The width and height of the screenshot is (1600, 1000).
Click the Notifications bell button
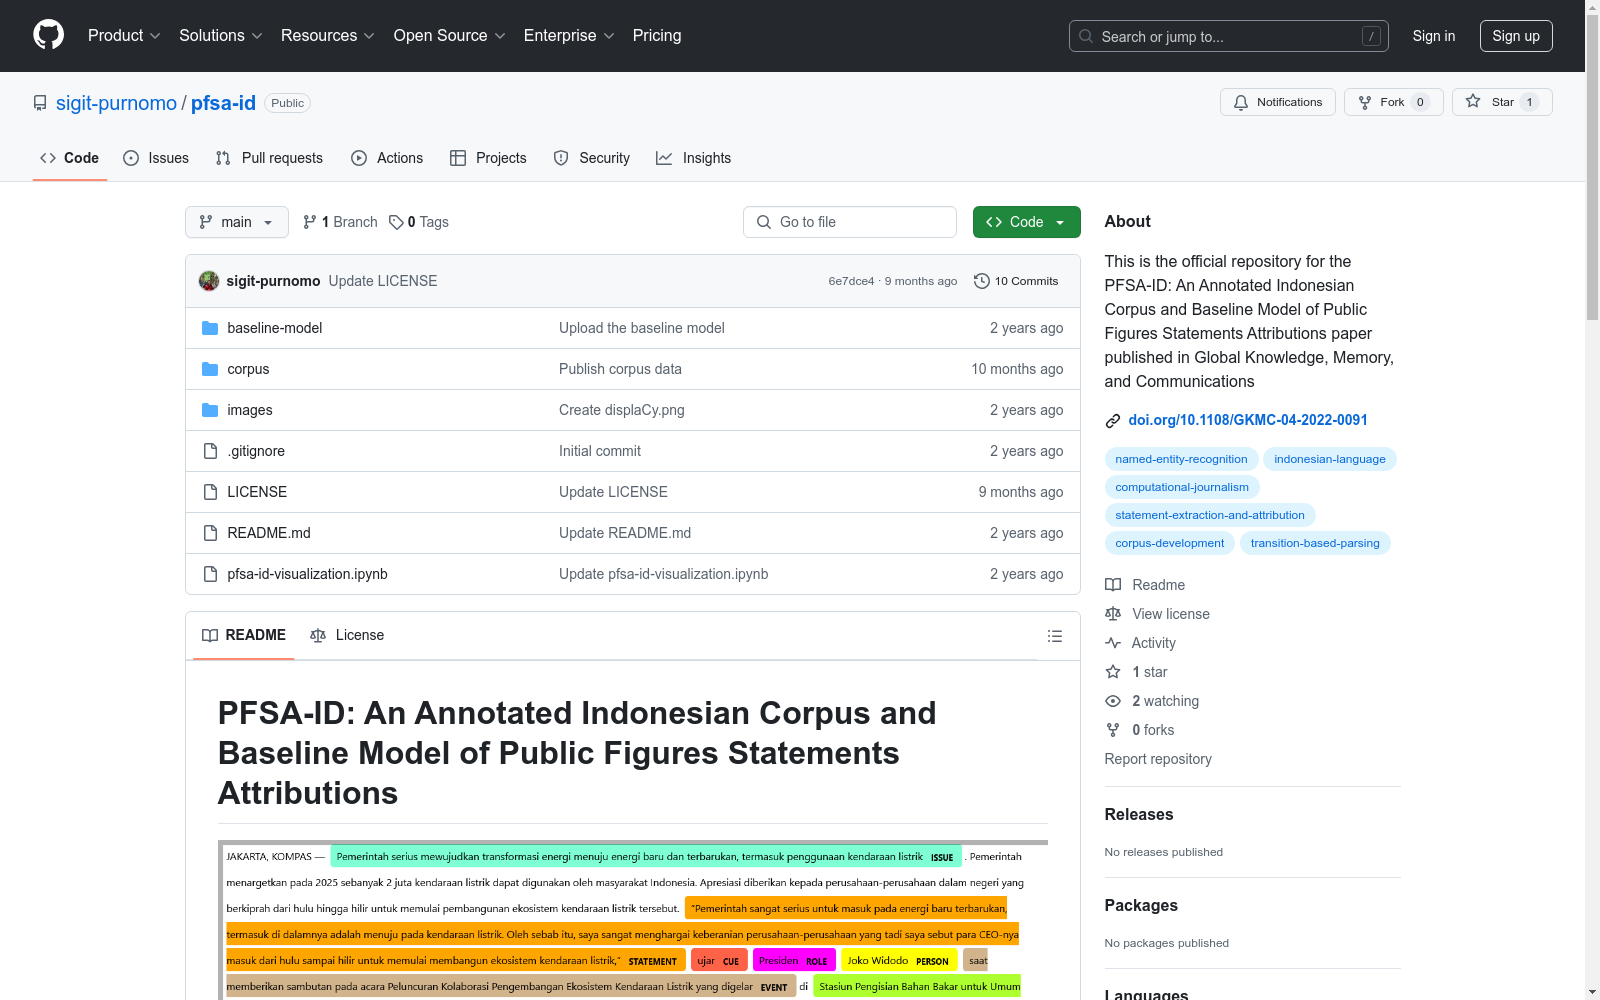point(1277,102)
